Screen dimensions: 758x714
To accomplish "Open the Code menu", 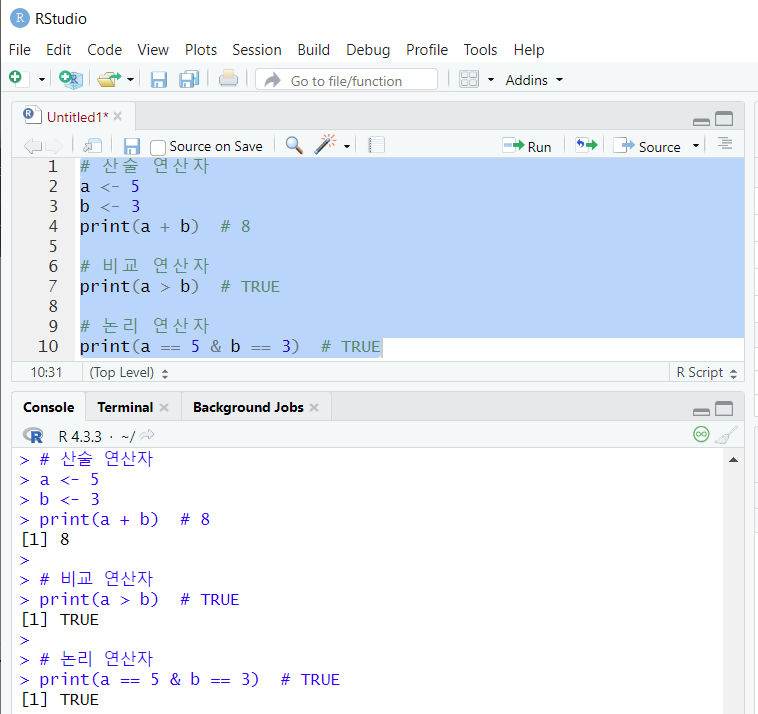I will pos(104,50).
